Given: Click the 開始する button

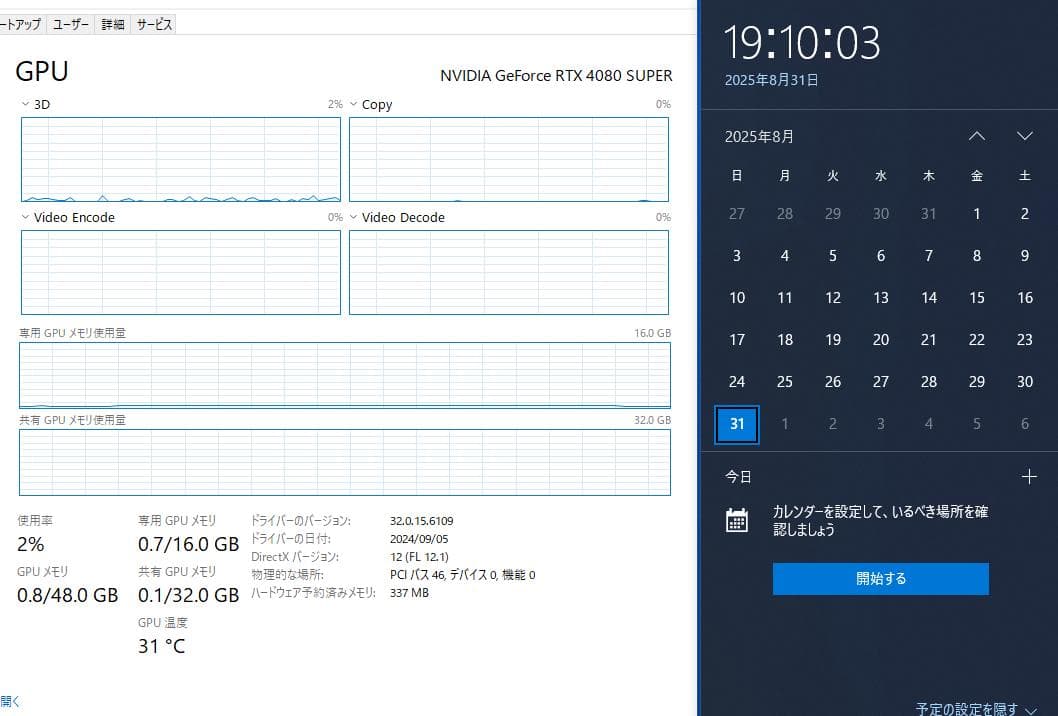Looking at the screenshot, I should 880,578.
